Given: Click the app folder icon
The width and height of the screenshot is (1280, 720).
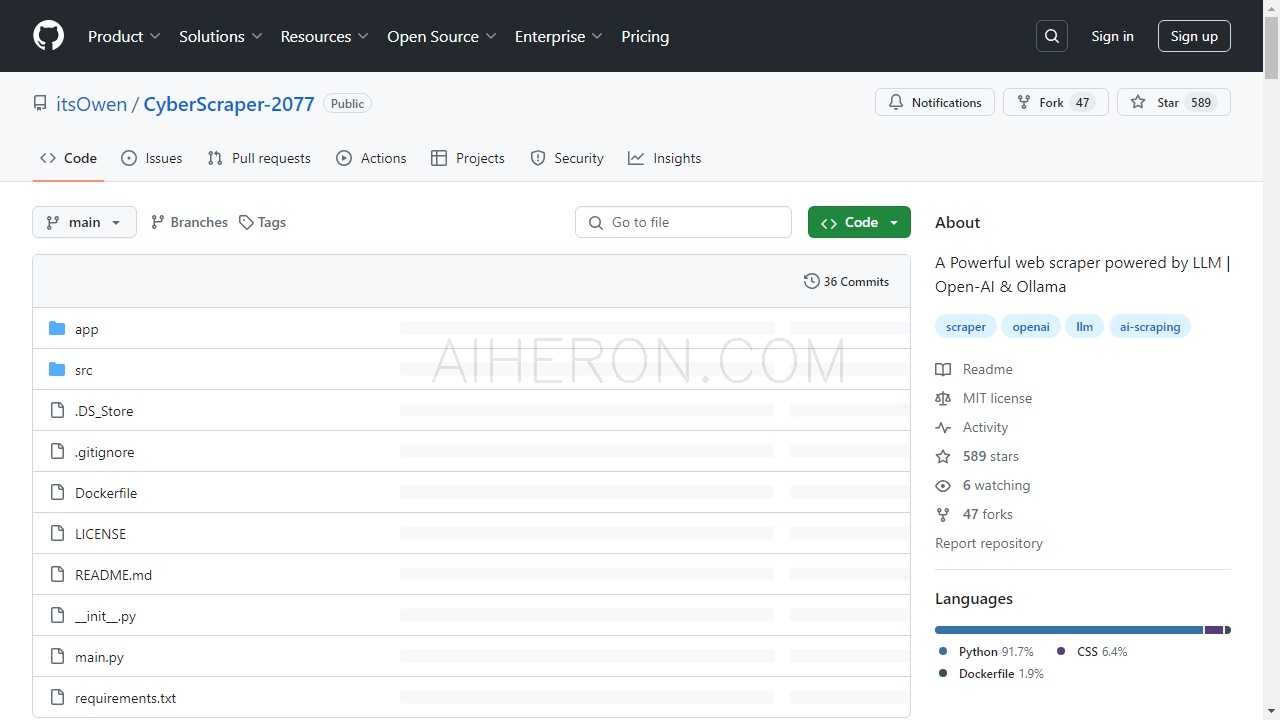Looking at the screenshot, I should pyautogui.click(x=57, y=328).
